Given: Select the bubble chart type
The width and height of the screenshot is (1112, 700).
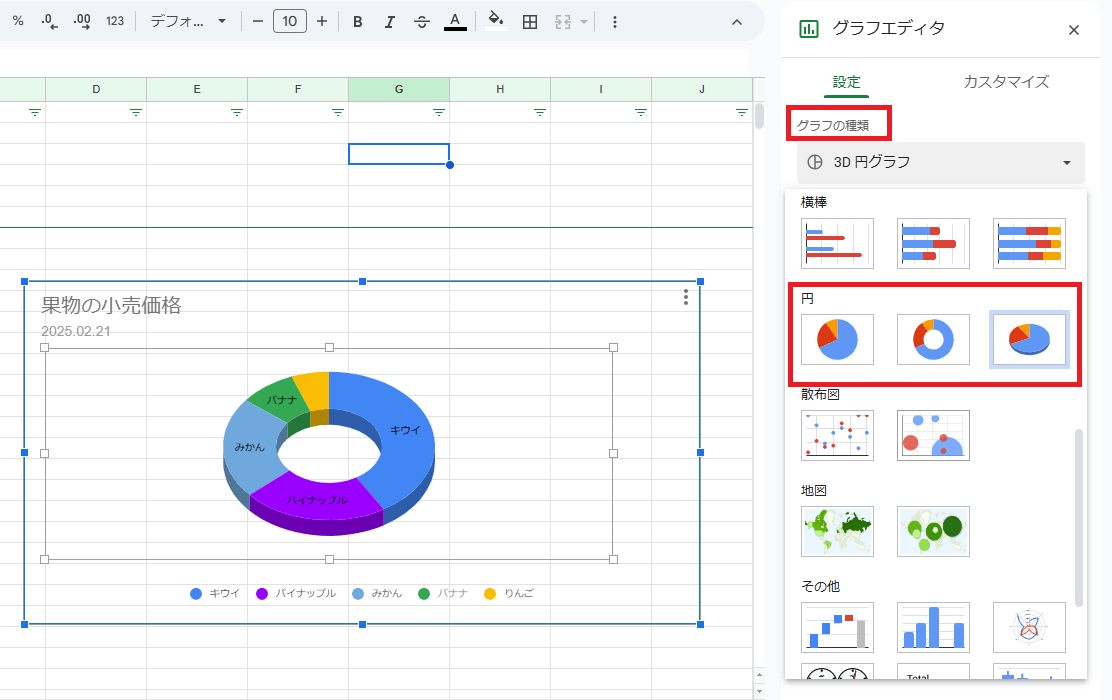Looking at the screenshot, I should (933, 435).
